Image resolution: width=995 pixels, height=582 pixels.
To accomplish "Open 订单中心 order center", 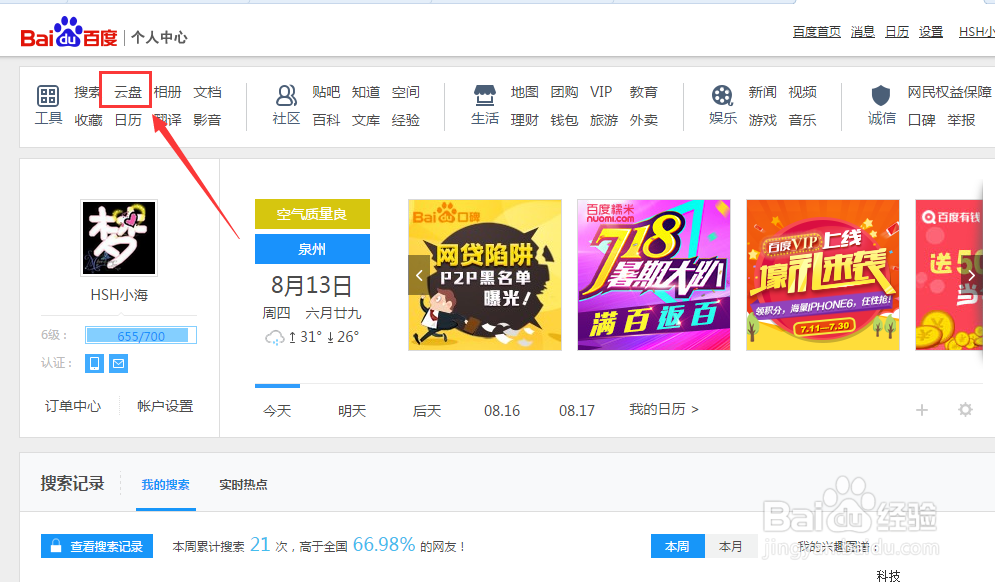I will (73, 406).
